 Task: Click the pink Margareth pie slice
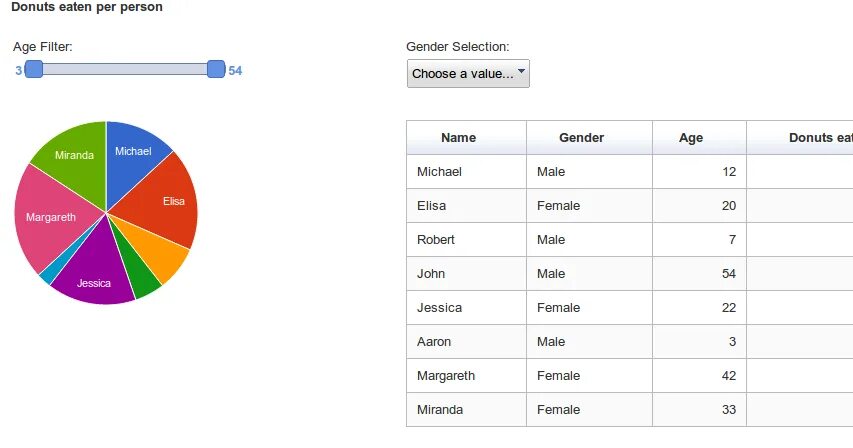[x=50, y=216]
